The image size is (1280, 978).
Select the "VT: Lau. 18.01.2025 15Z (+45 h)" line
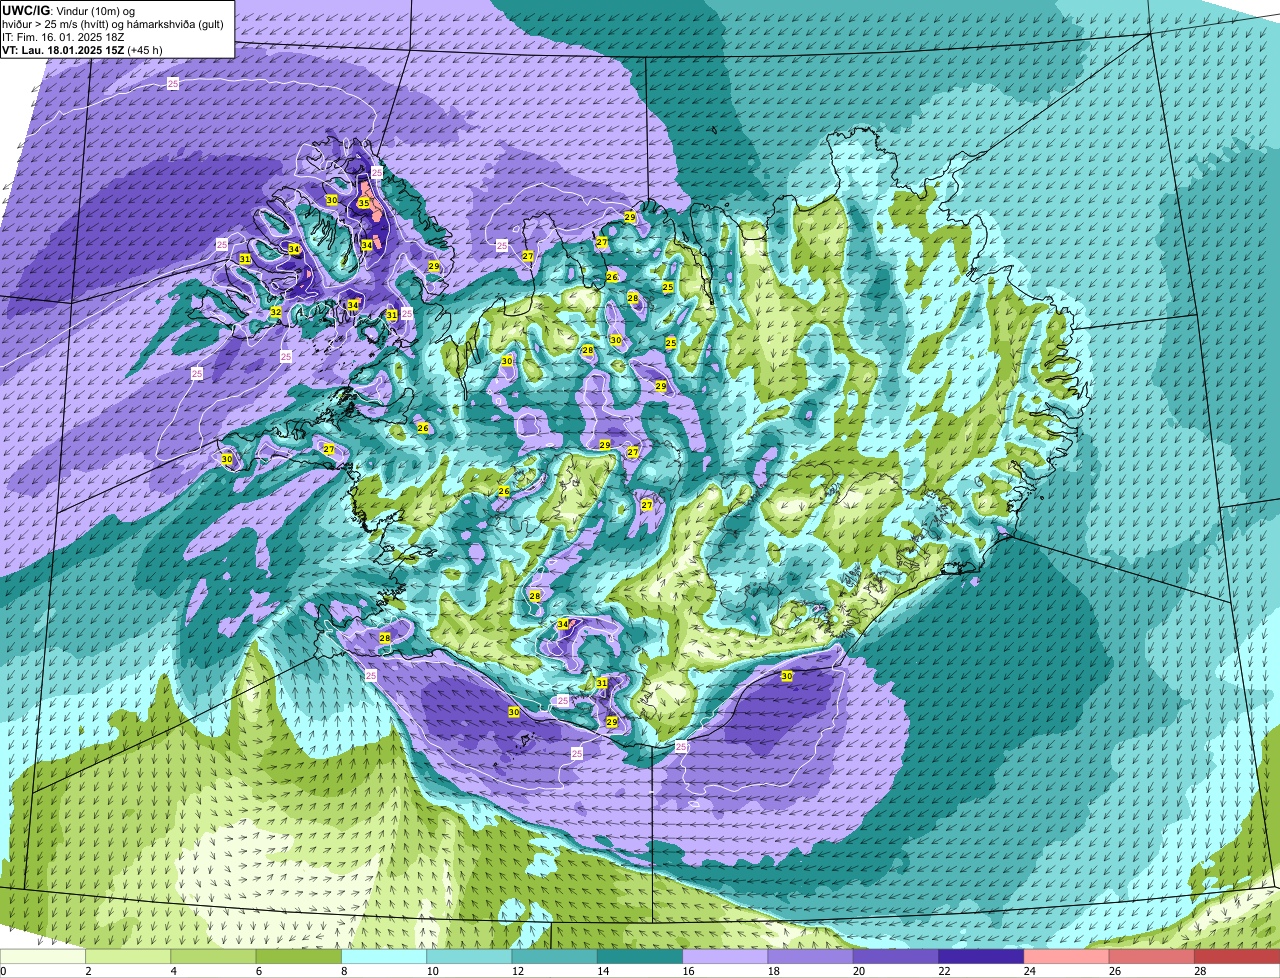point(82,49)
